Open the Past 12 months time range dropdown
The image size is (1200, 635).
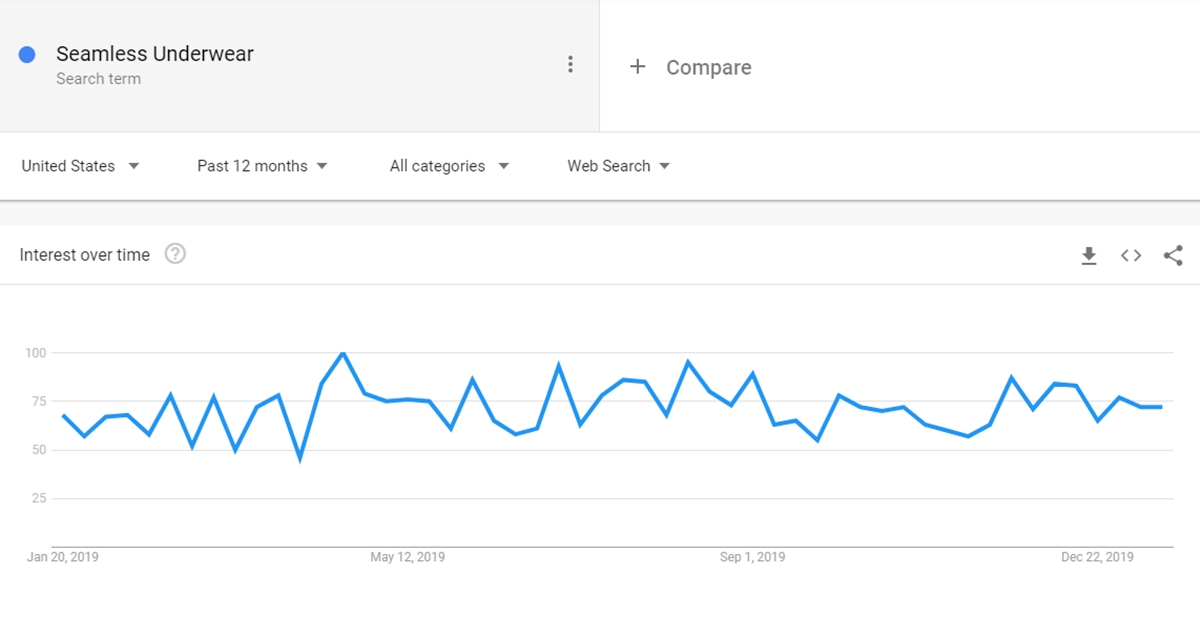point(262,166)
